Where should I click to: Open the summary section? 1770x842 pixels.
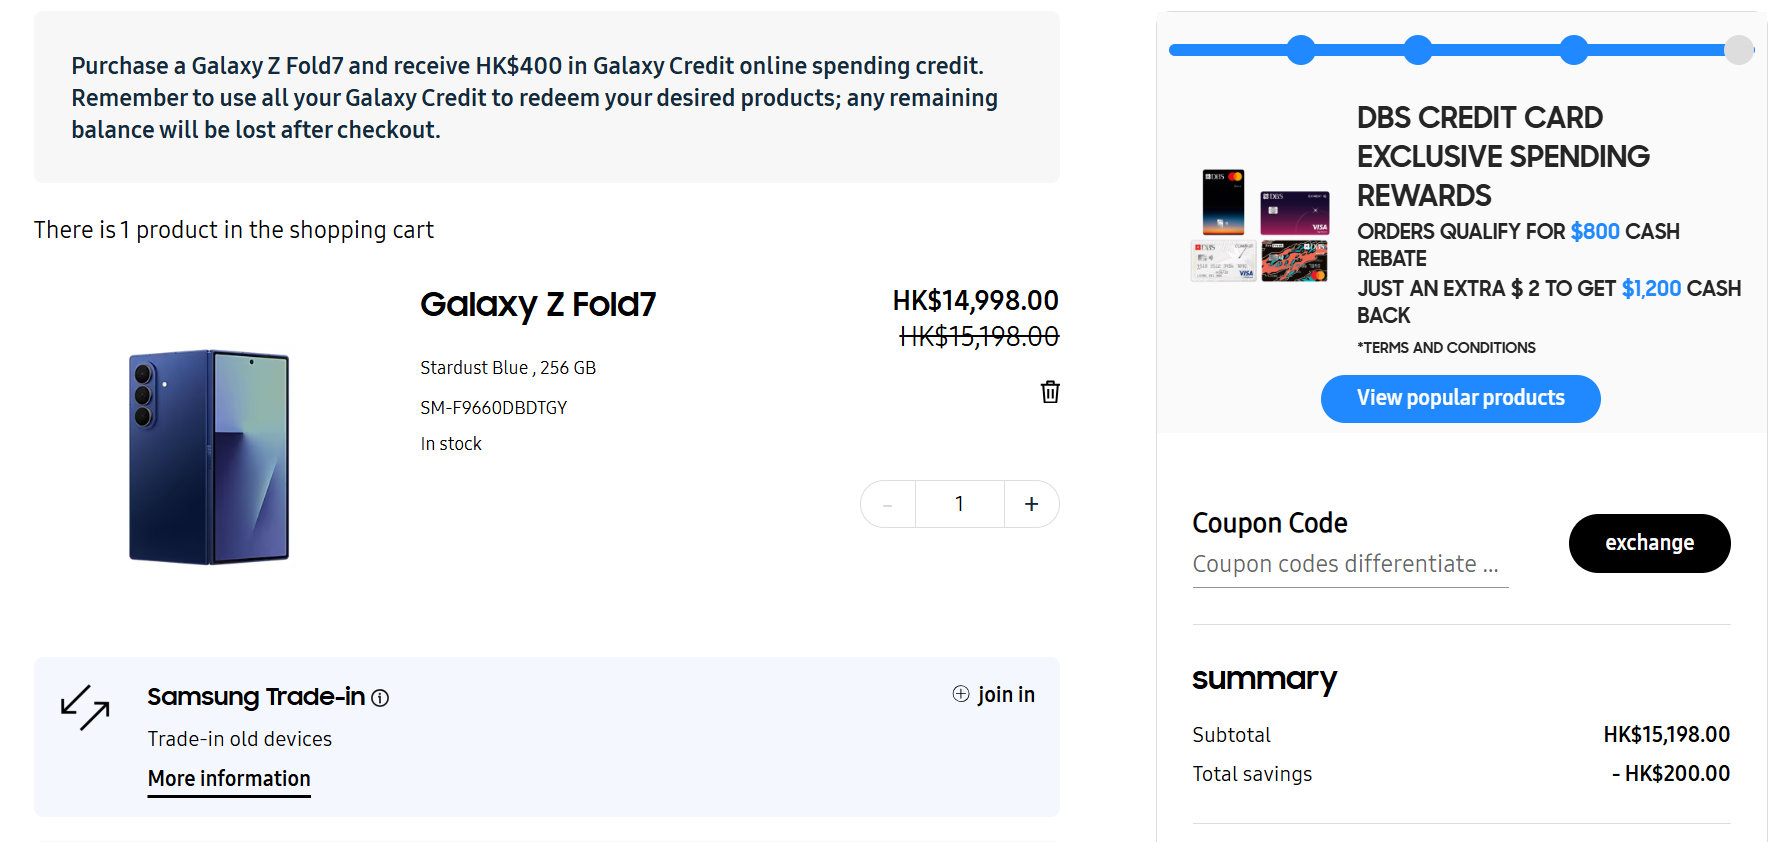coord(1264,679)
